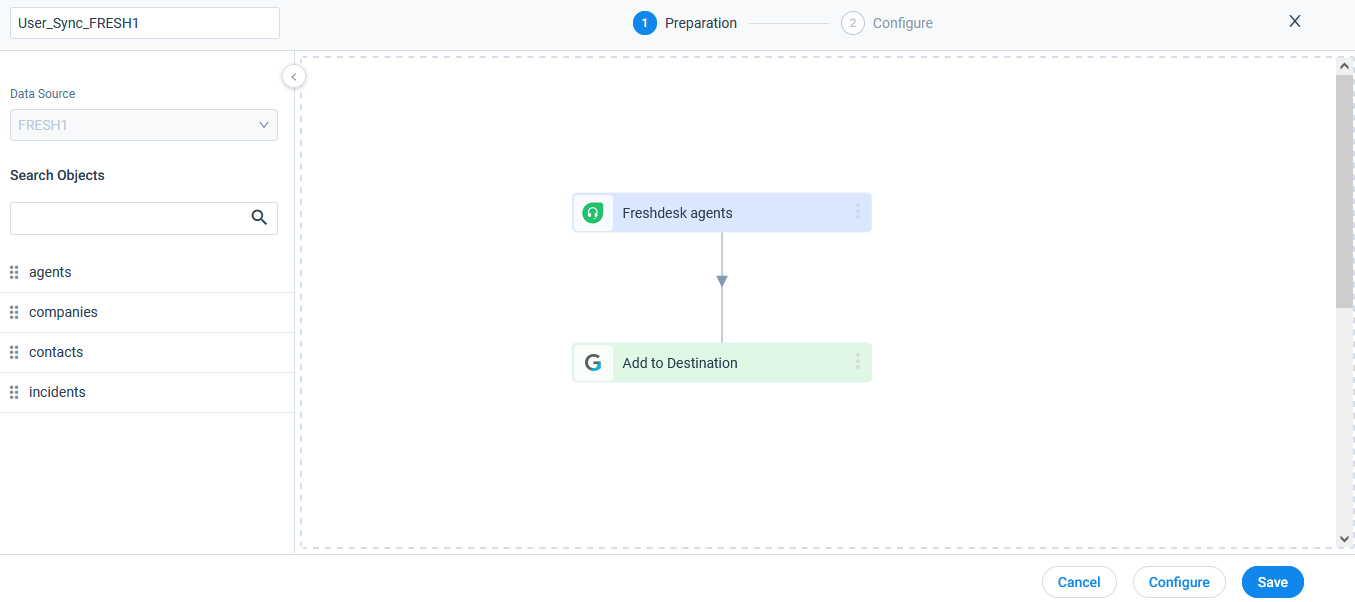Click the Freshdesk headset icon on the agents node
1355x602 pixels.
pyautogui.click(x=593, y=213)
